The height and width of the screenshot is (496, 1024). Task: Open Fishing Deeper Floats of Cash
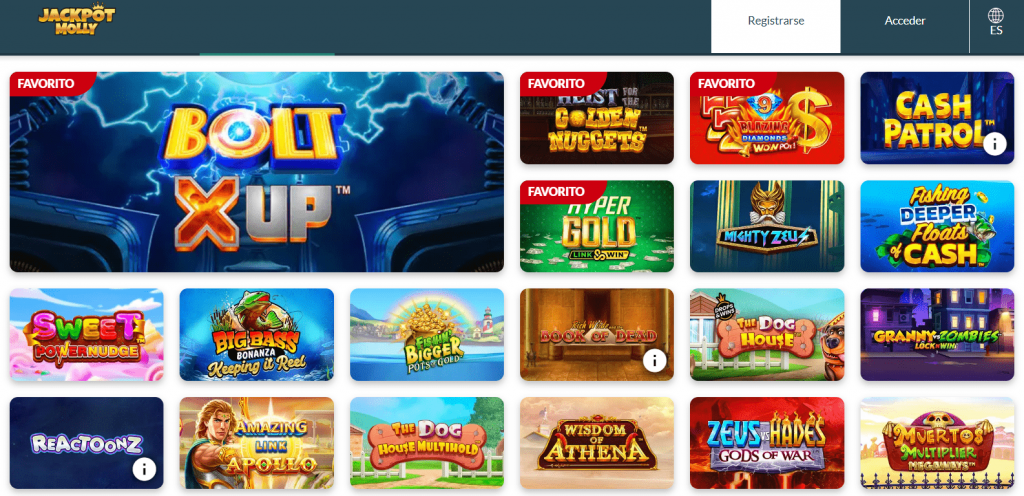click(x=937, y=226)
